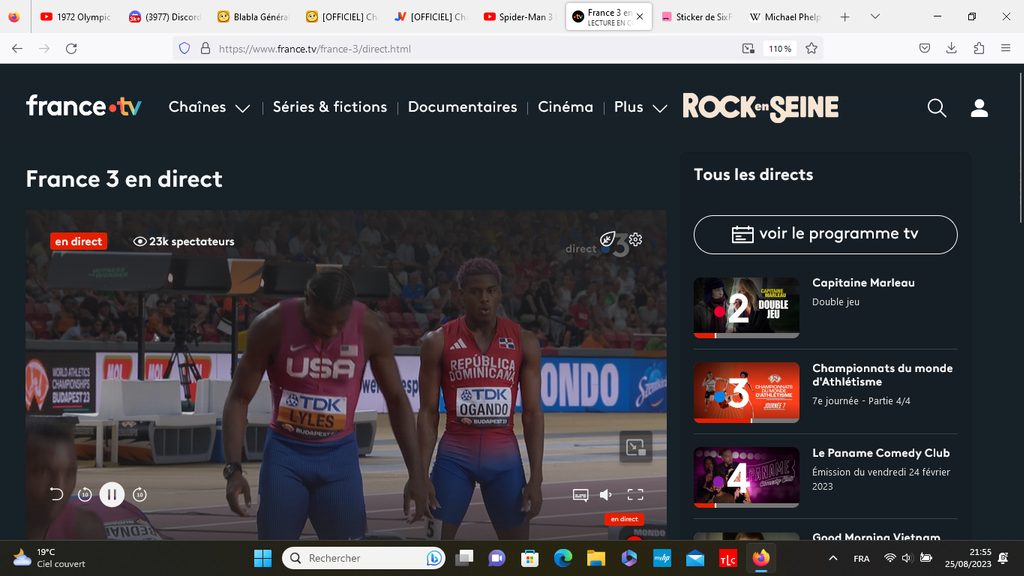The height and width of the screenshot is (576, 1024).
Task: Switch to the Discord tab
Action: pos(165,17)
